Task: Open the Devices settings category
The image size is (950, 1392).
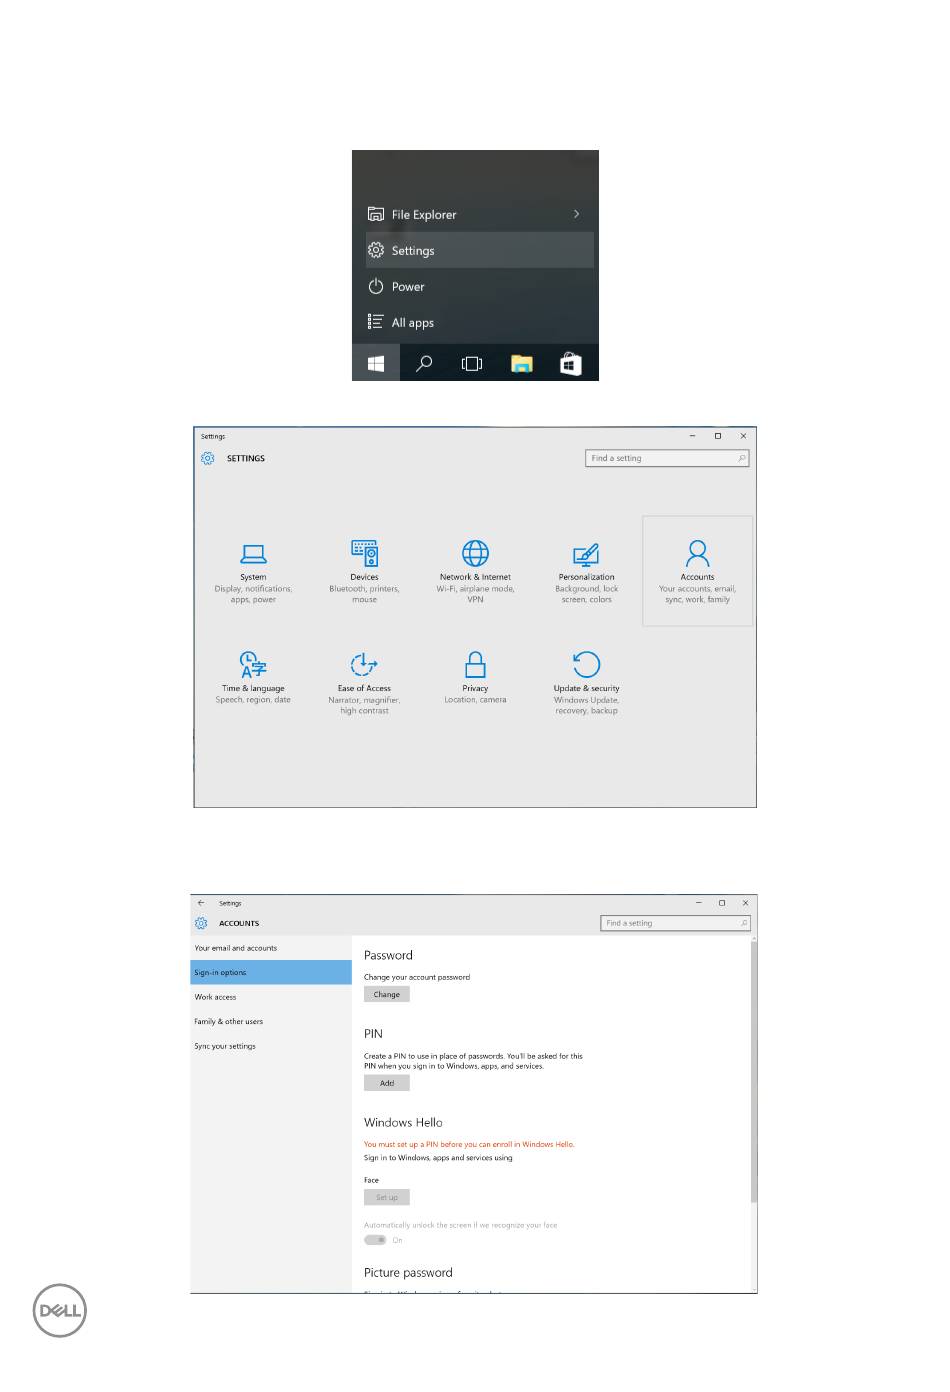Action: 364,572
